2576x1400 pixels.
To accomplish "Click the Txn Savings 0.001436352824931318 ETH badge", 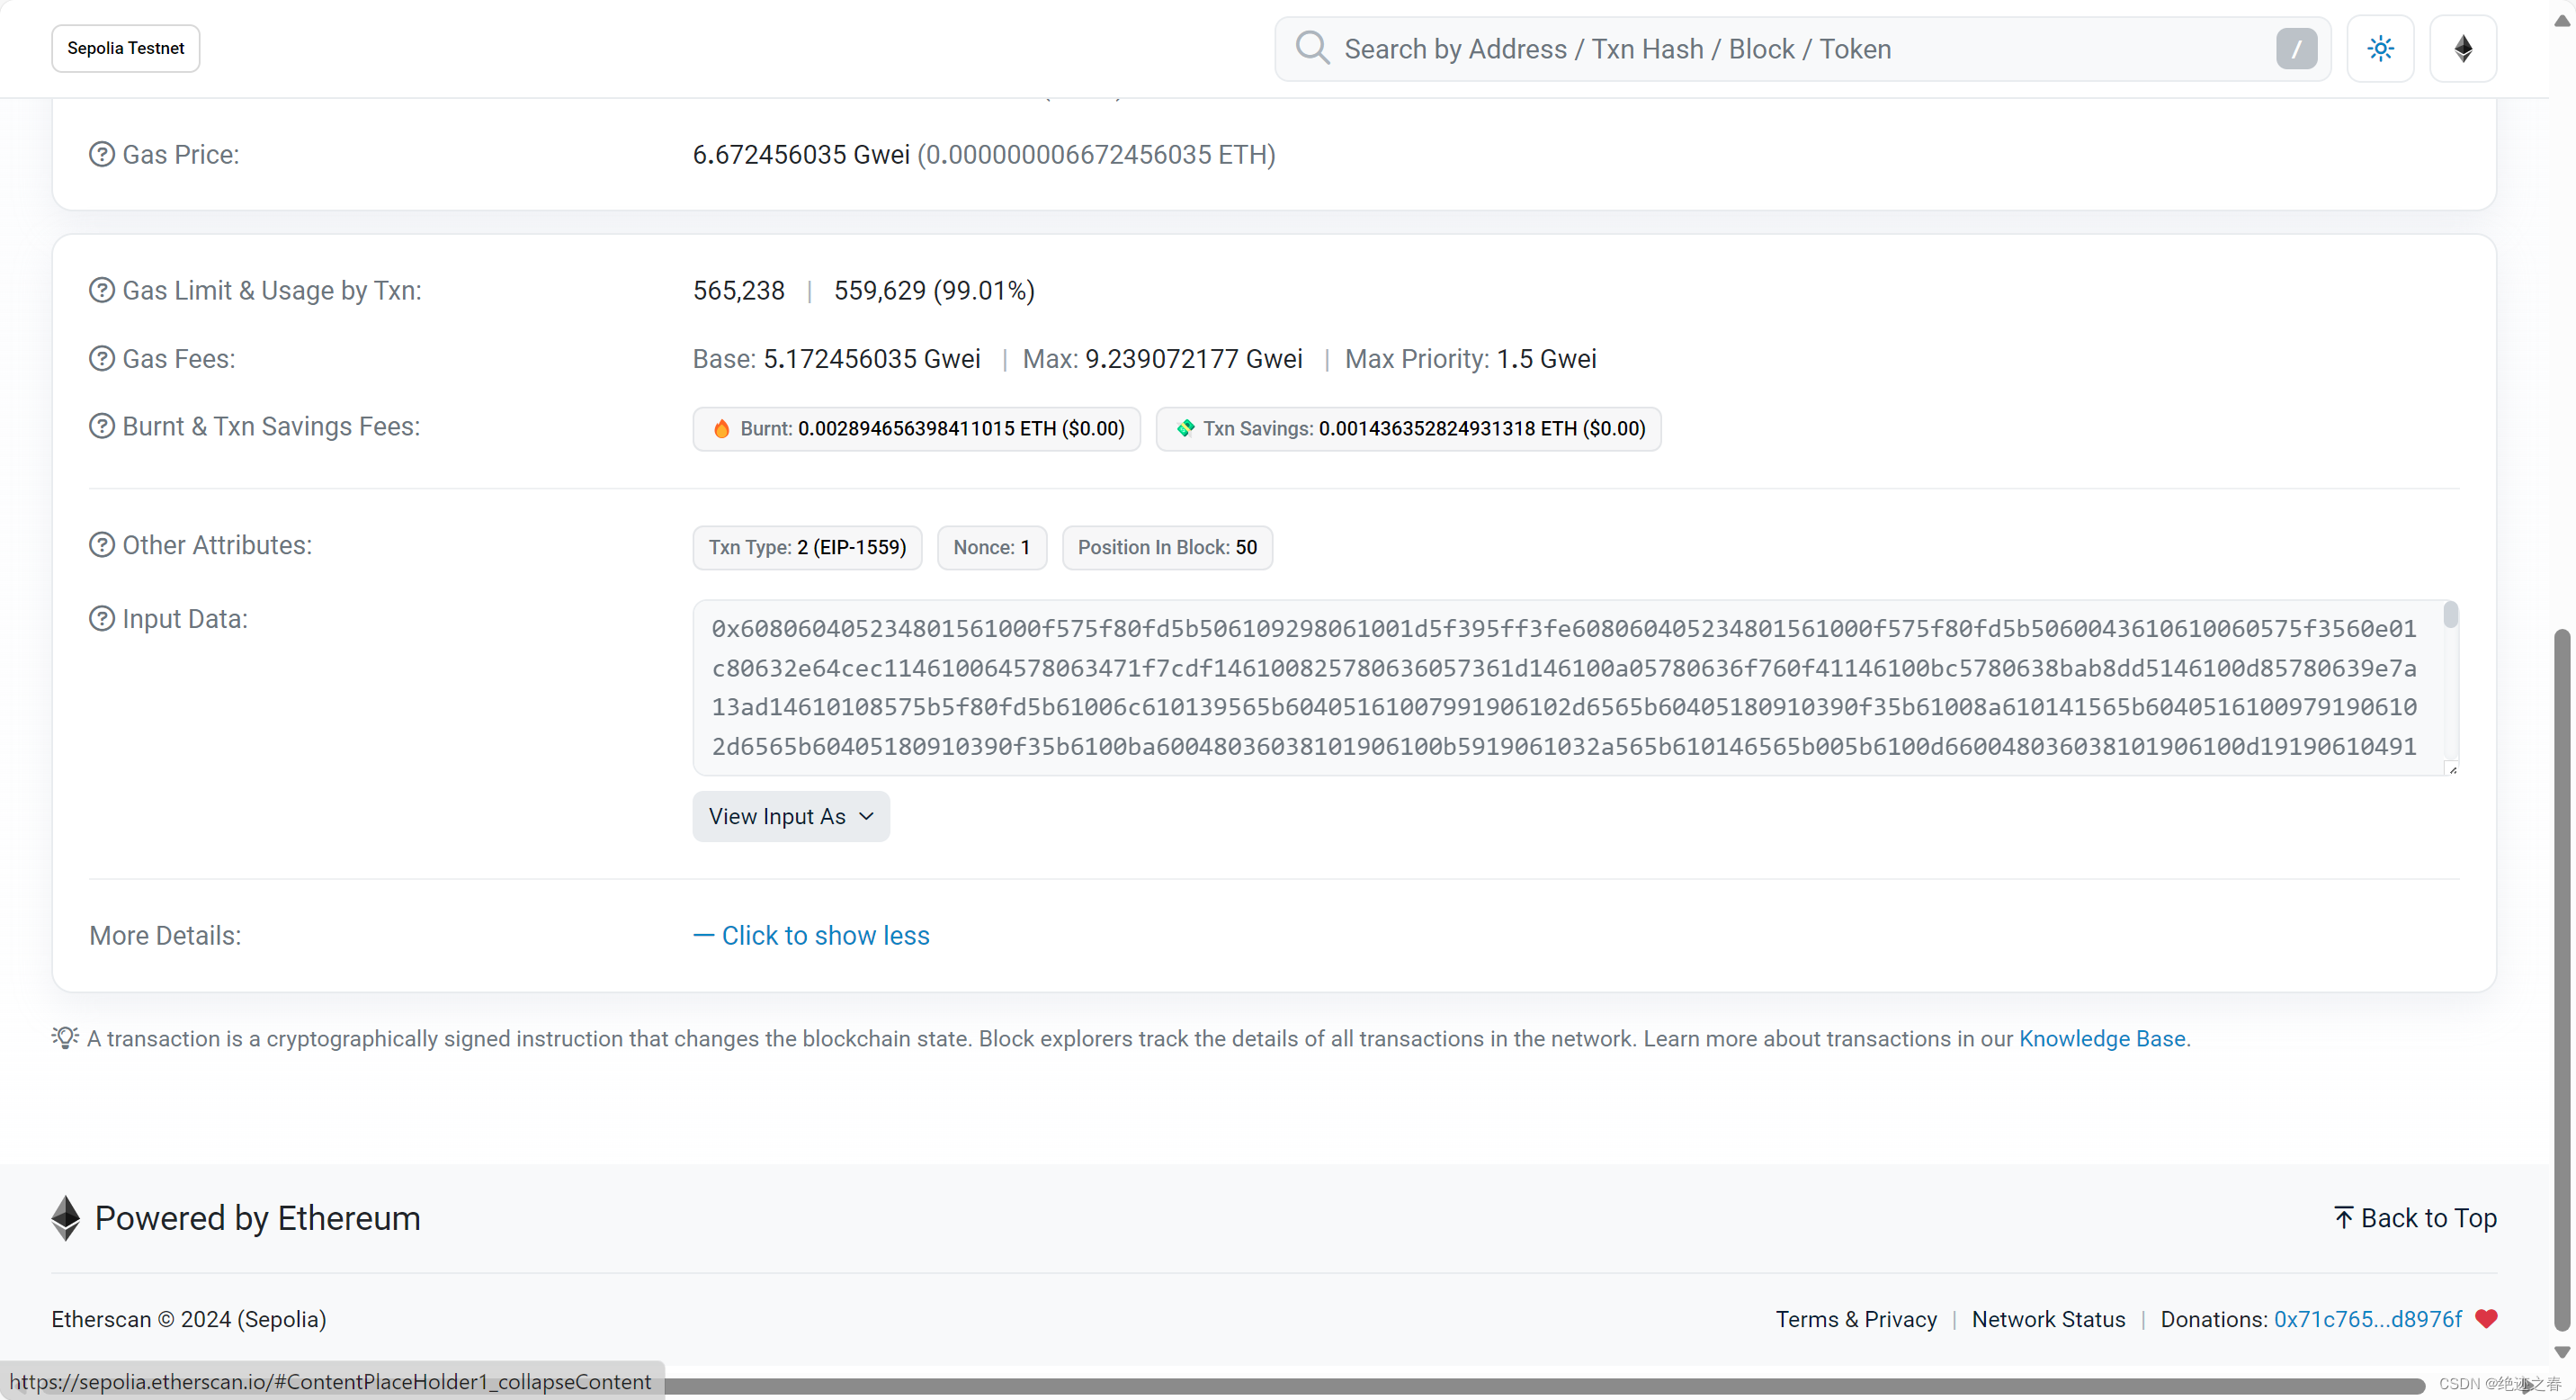I will tap(1408, 428).
